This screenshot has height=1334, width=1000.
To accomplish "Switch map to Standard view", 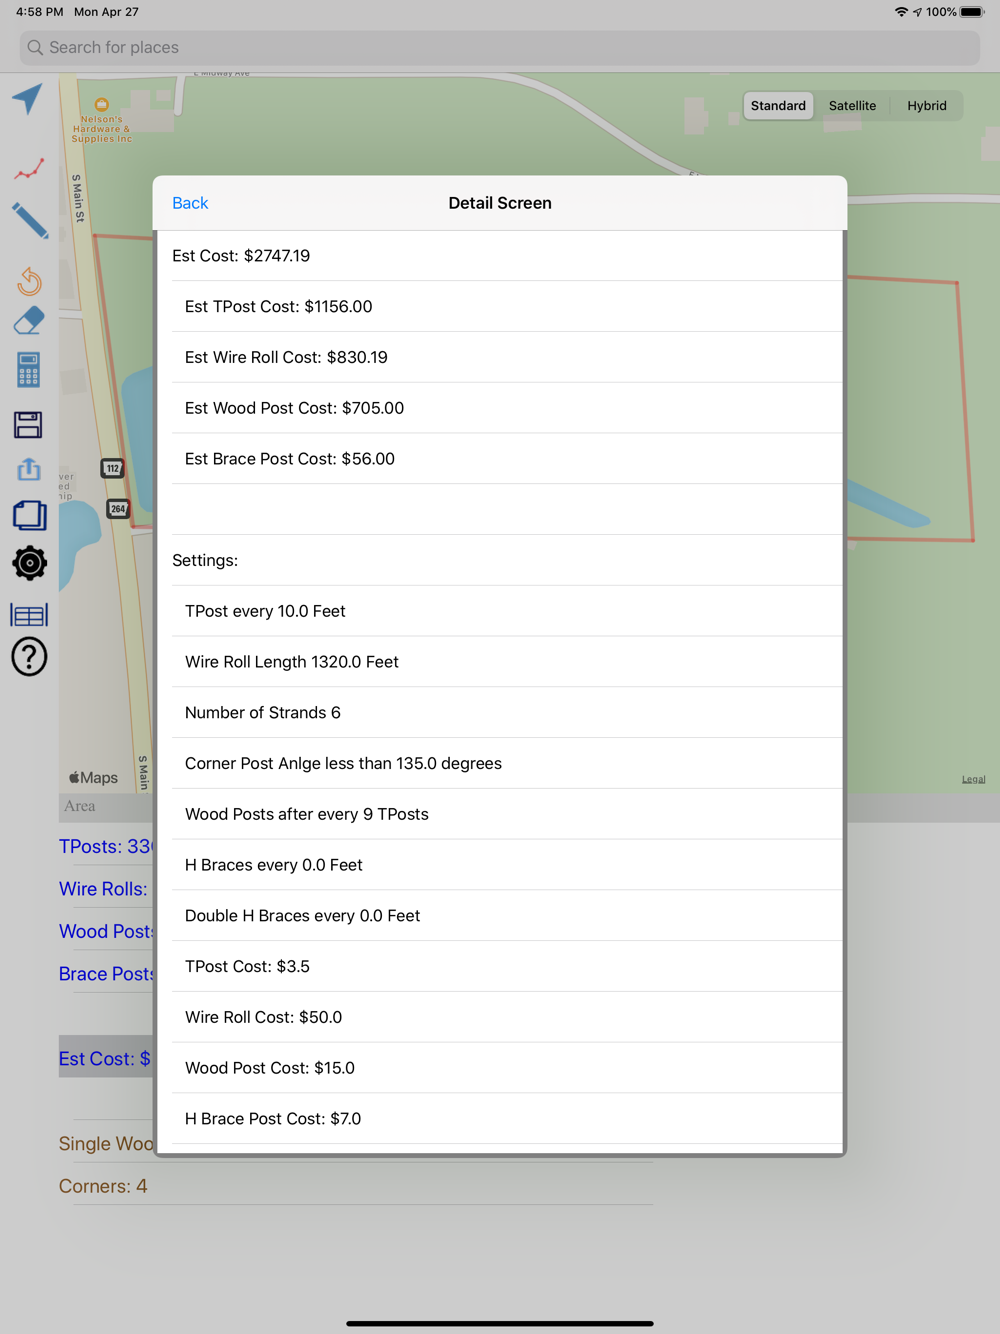I will click(778, 106).
